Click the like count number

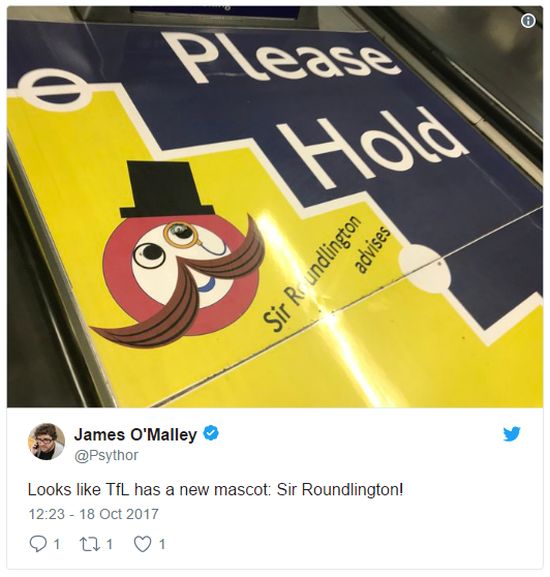[162, 544]
